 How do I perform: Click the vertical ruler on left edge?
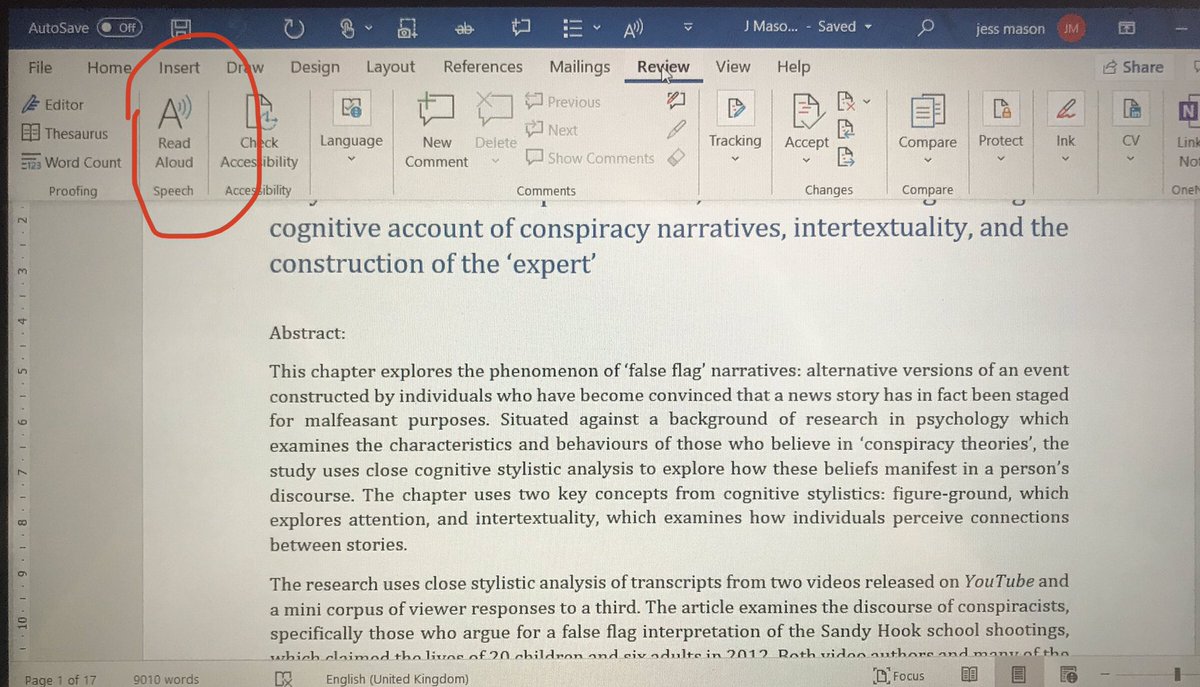coord(24,430)
